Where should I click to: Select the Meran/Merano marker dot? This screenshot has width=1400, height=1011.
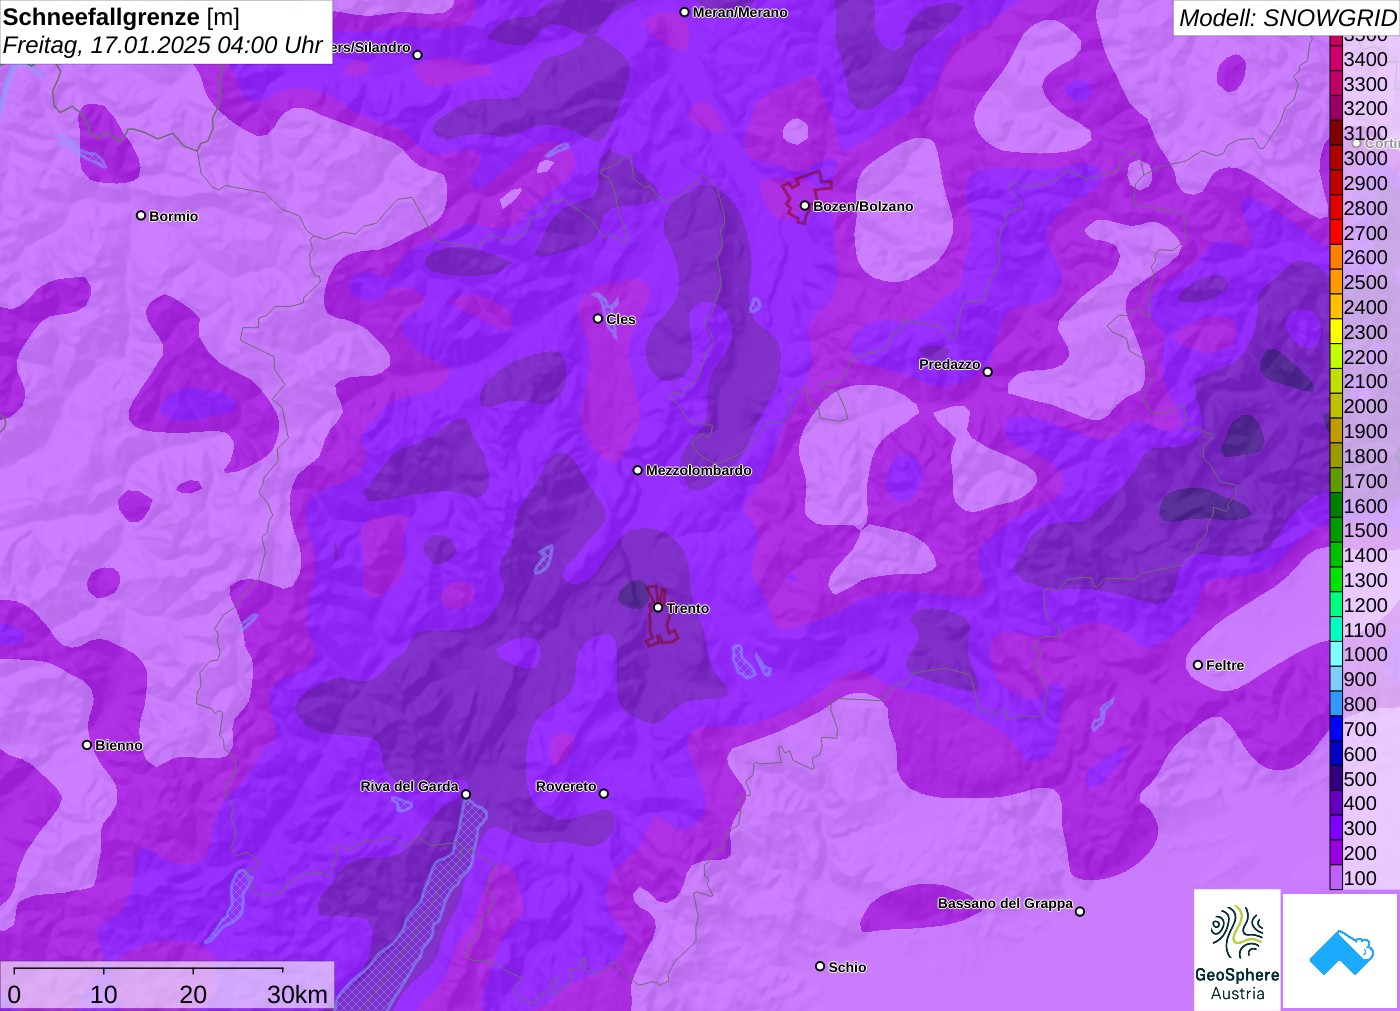tap(685, 12)
